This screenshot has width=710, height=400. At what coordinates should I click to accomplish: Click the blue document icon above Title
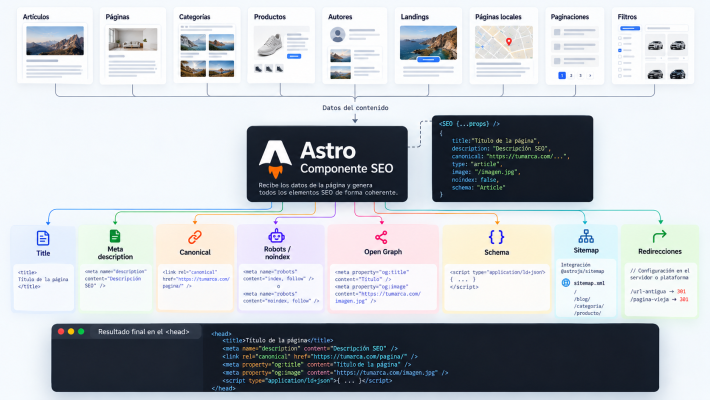43,238
